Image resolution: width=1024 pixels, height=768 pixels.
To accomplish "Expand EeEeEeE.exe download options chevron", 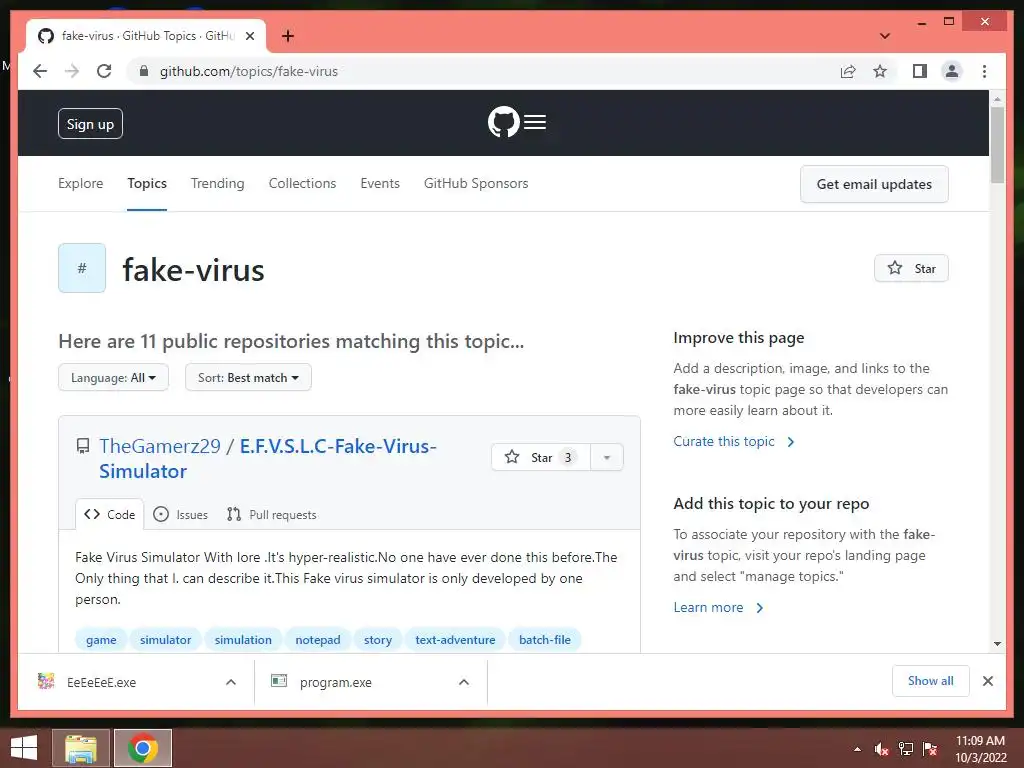I will 231,682.
